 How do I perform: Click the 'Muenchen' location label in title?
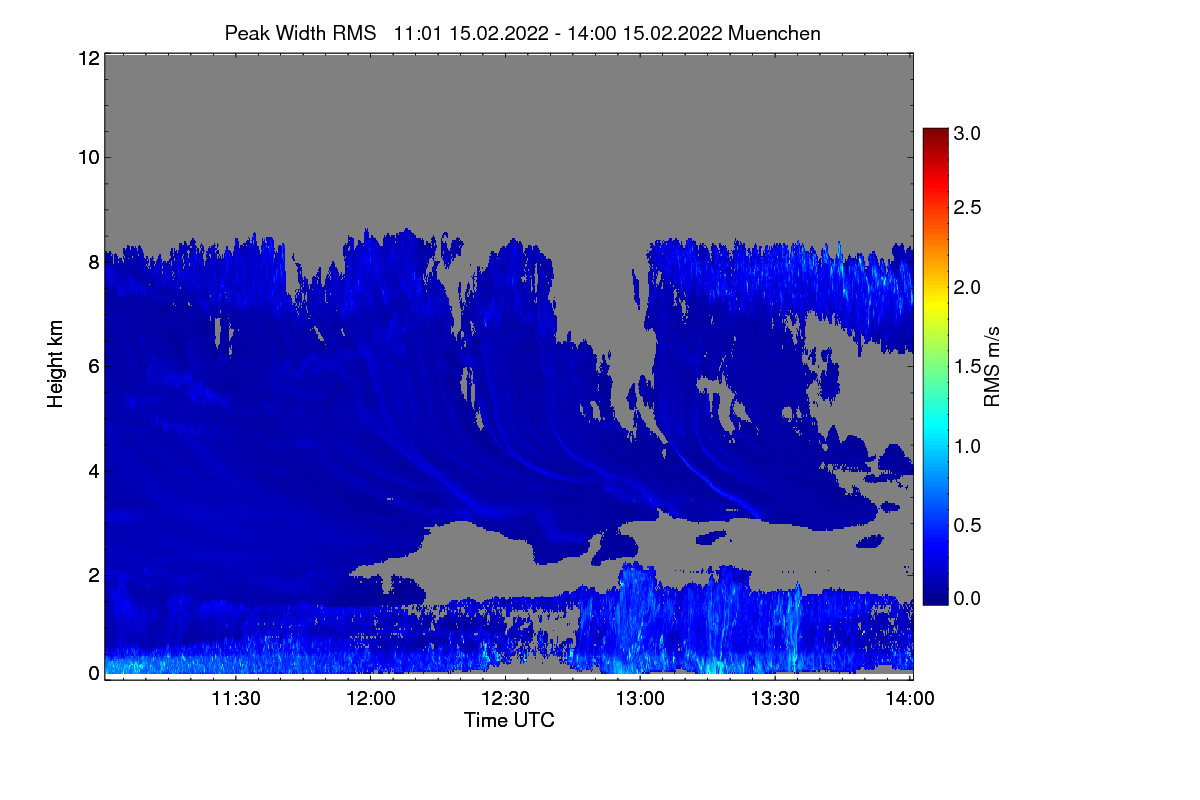click(775, 33)
